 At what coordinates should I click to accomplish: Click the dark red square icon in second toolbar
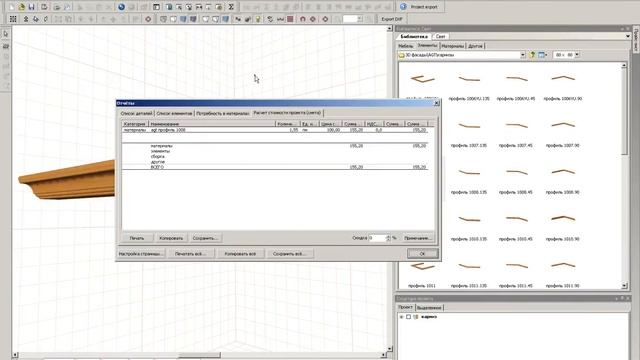(290, 19)
